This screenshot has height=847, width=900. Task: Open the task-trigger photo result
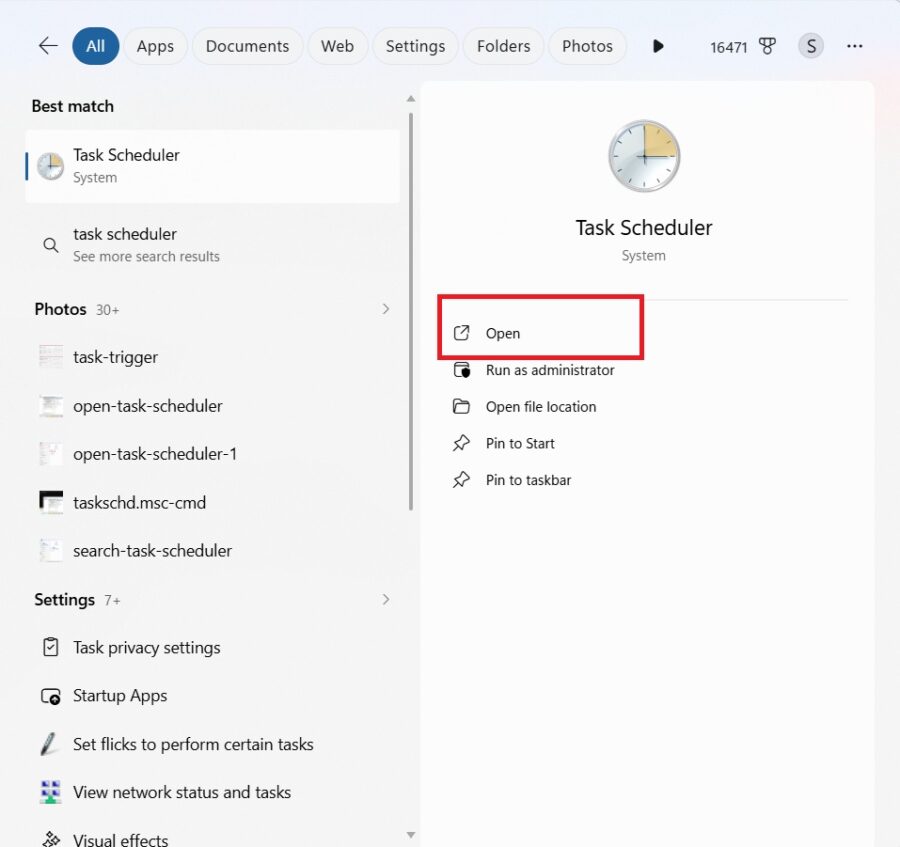click(x=212, y=357)
